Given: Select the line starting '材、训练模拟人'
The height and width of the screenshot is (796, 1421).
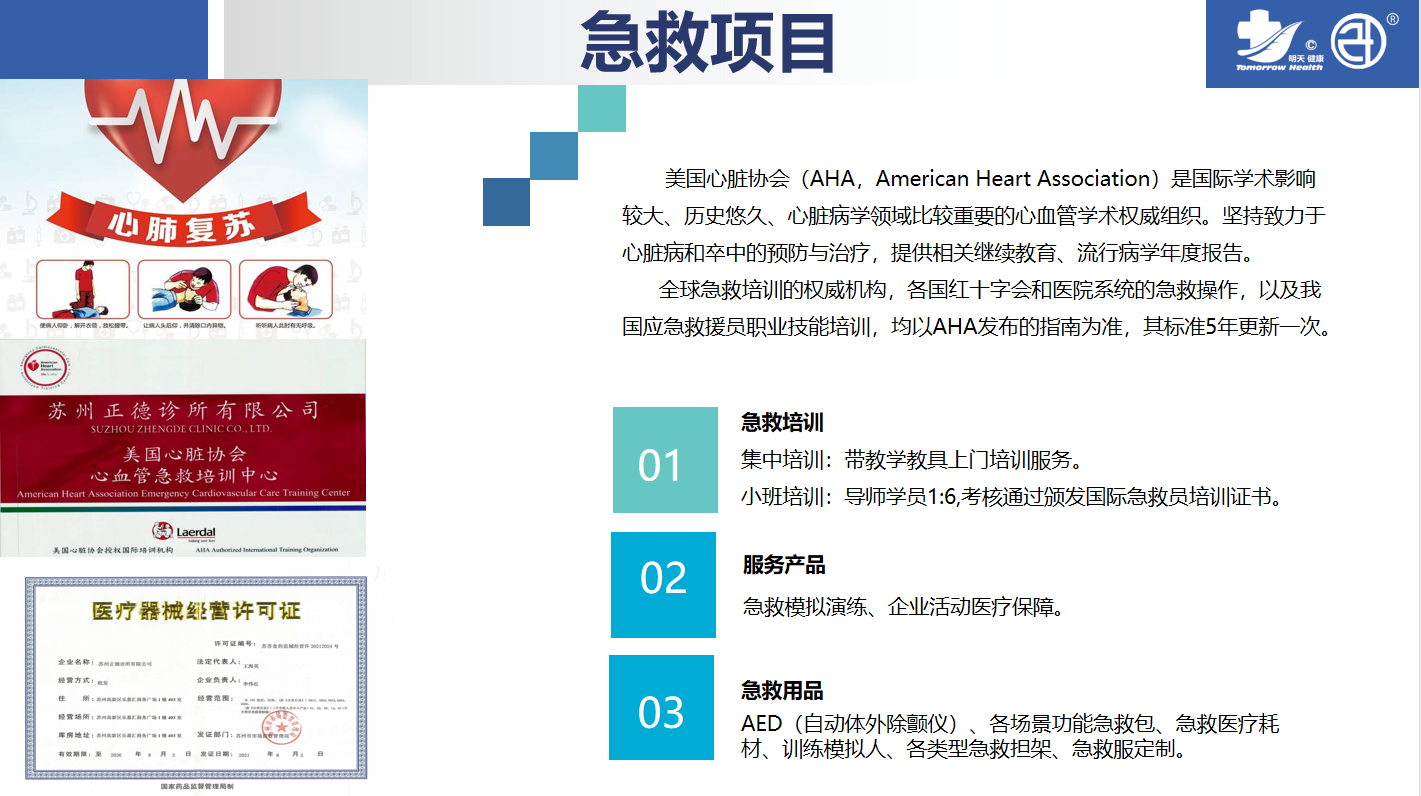Looking at the screenshot, I should (964, 749).
